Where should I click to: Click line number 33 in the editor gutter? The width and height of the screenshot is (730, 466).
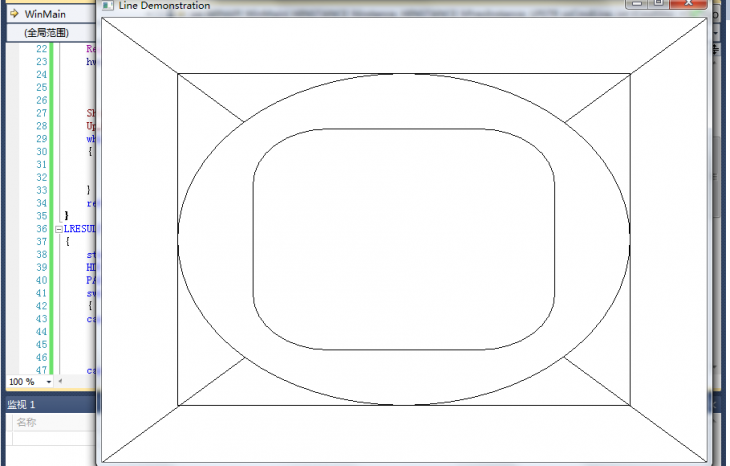[40, 190]
